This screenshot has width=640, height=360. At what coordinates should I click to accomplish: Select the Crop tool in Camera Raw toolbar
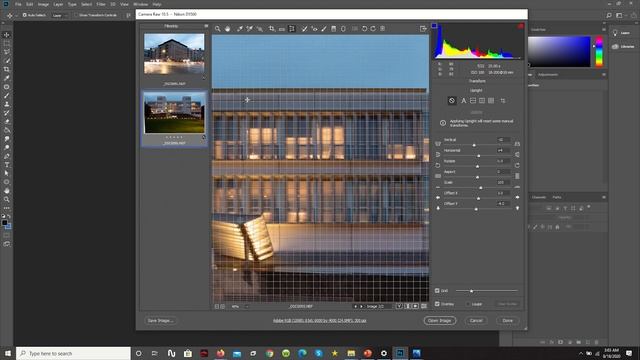tap(272, 29)
